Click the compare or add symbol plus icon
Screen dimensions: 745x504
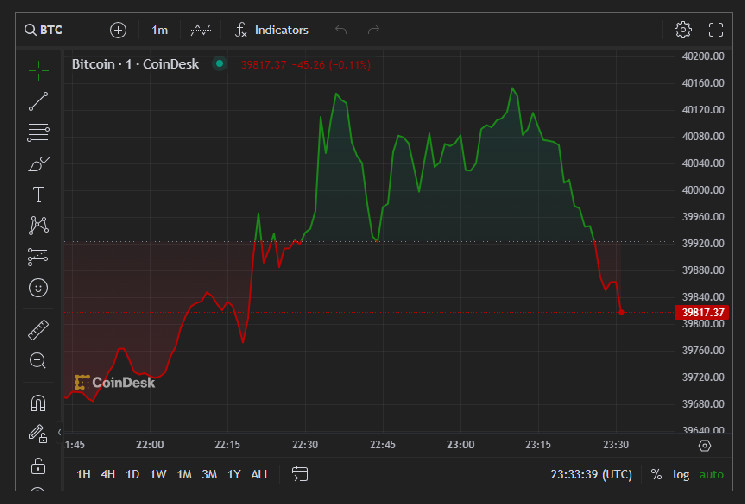118,30
